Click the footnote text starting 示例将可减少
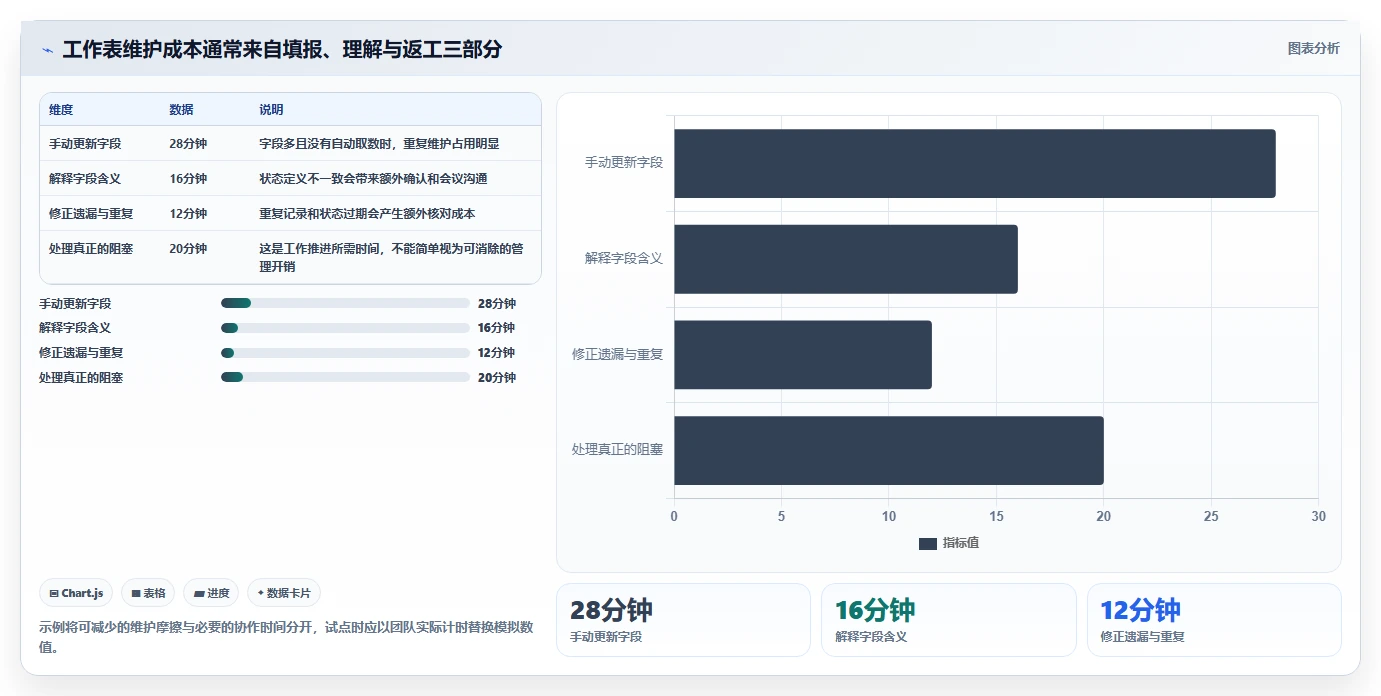This screenshot has width=1381, height=696. click(286, 637)
